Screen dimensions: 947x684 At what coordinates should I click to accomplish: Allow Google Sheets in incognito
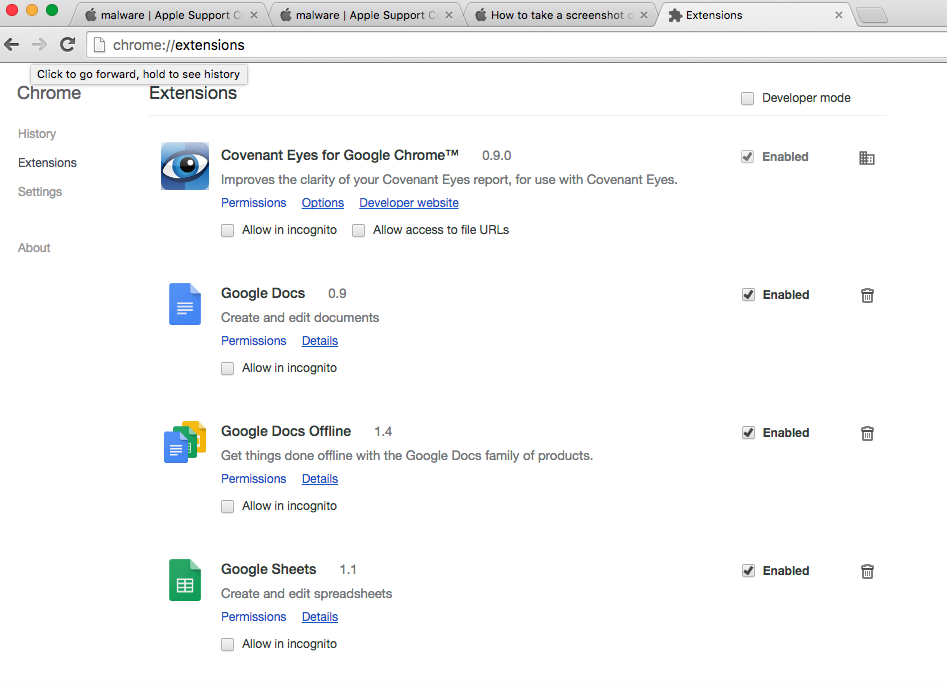228,645
